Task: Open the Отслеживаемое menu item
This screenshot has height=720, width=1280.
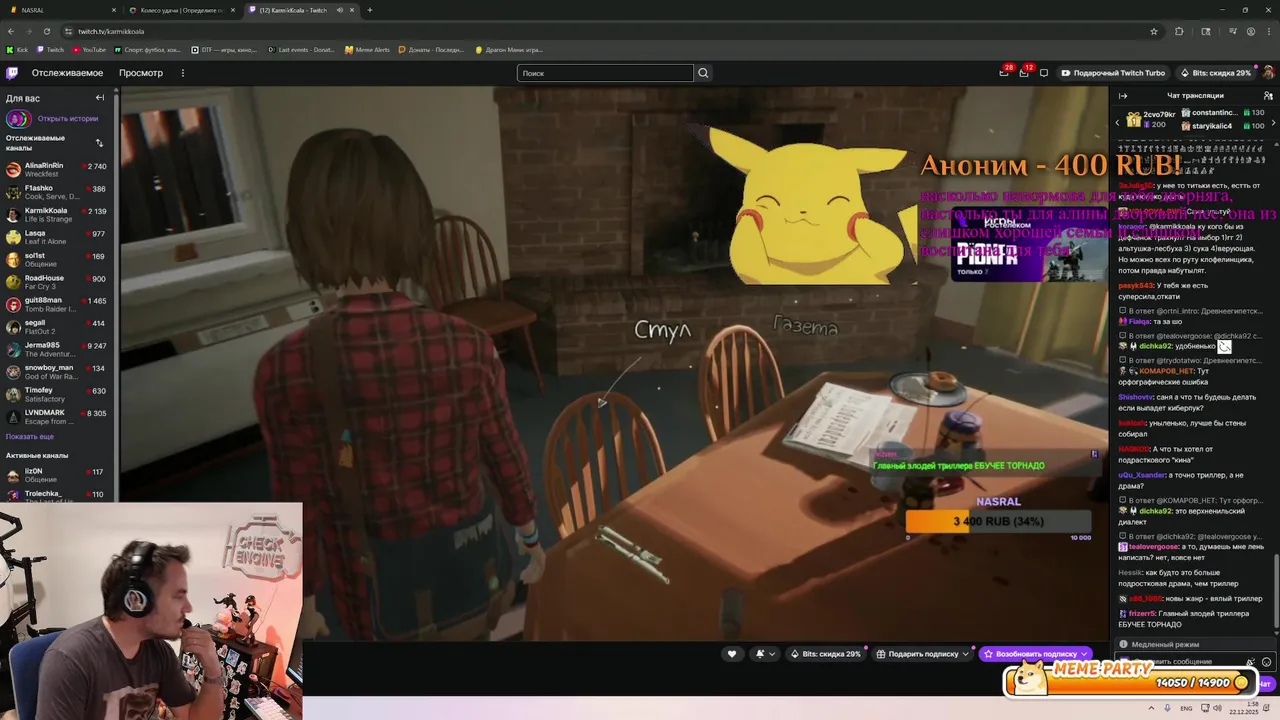Action: pyautogui.click(x=67, y=73)
